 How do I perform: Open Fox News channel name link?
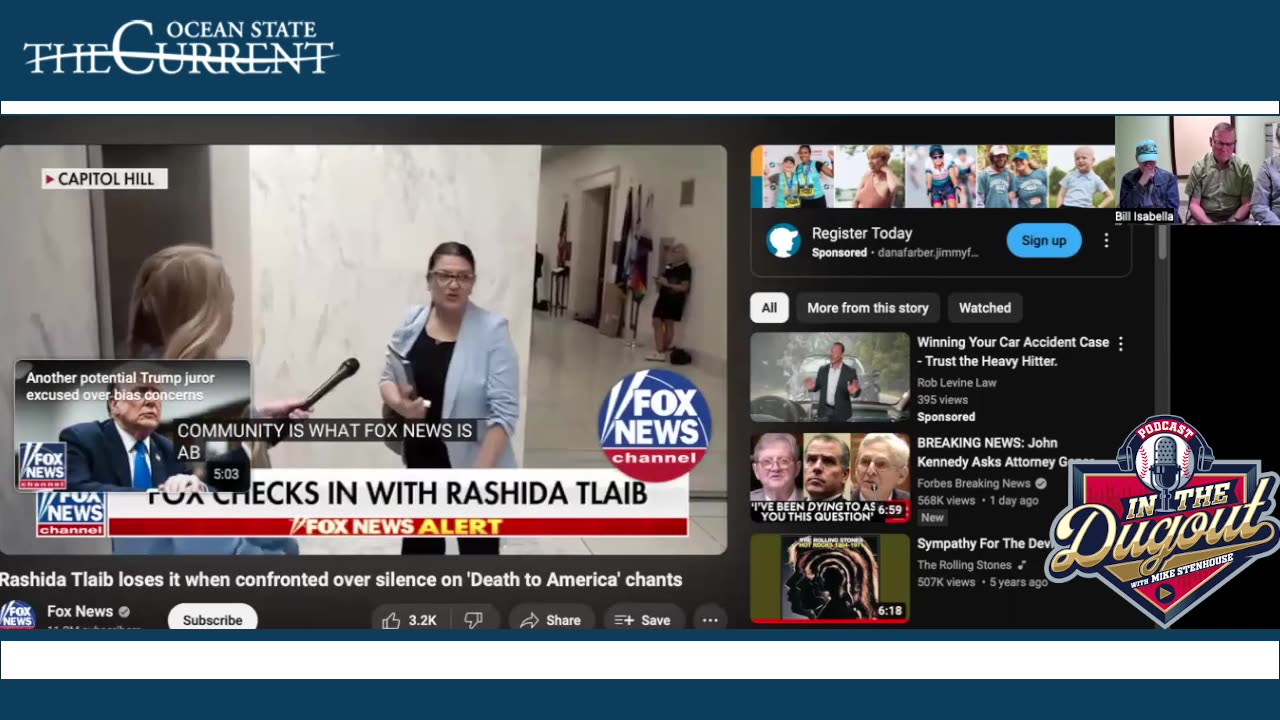(80, 611)
